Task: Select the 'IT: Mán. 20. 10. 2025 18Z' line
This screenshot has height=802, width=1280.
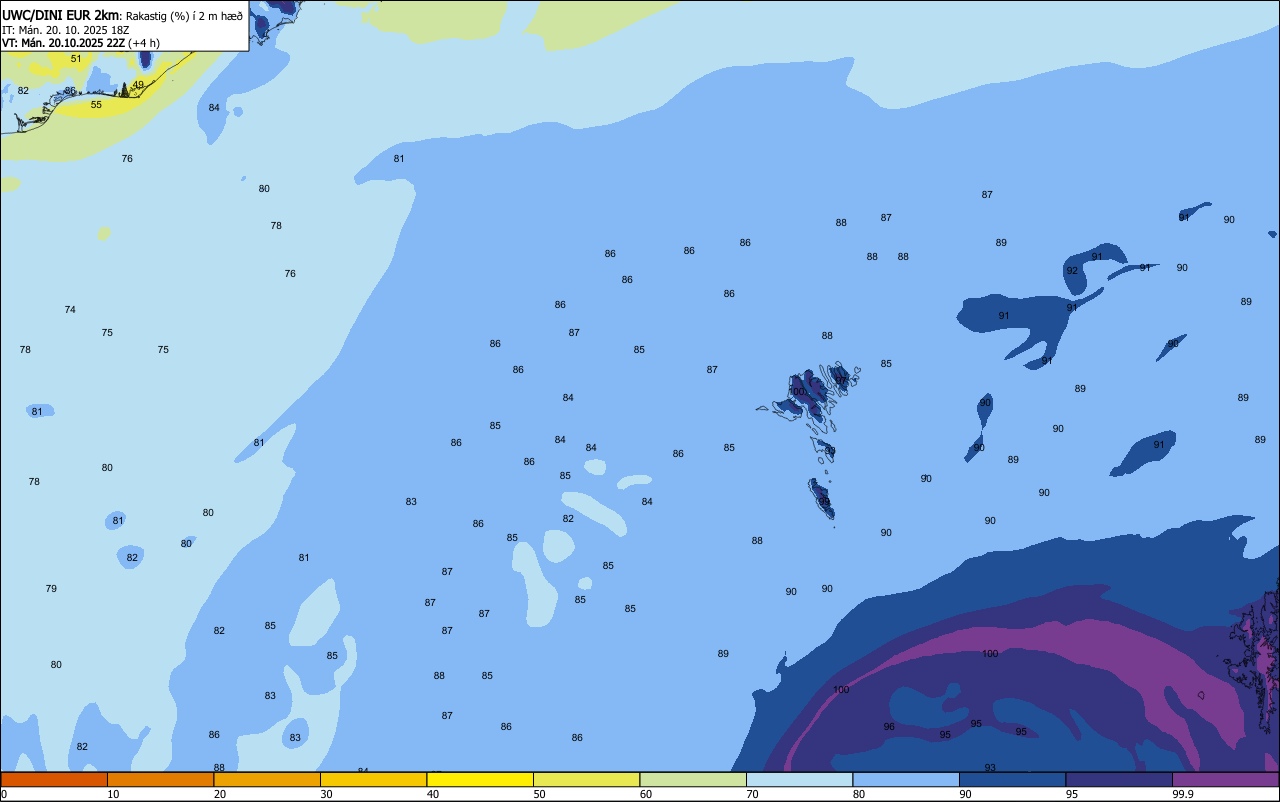Action: 65,30
